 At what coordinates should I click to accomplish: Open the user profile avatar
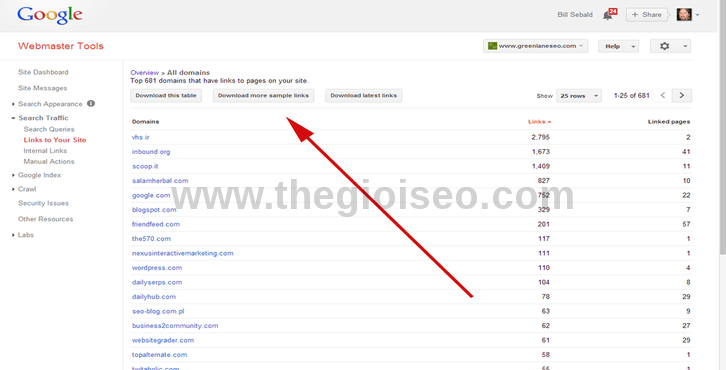[684, 14]
